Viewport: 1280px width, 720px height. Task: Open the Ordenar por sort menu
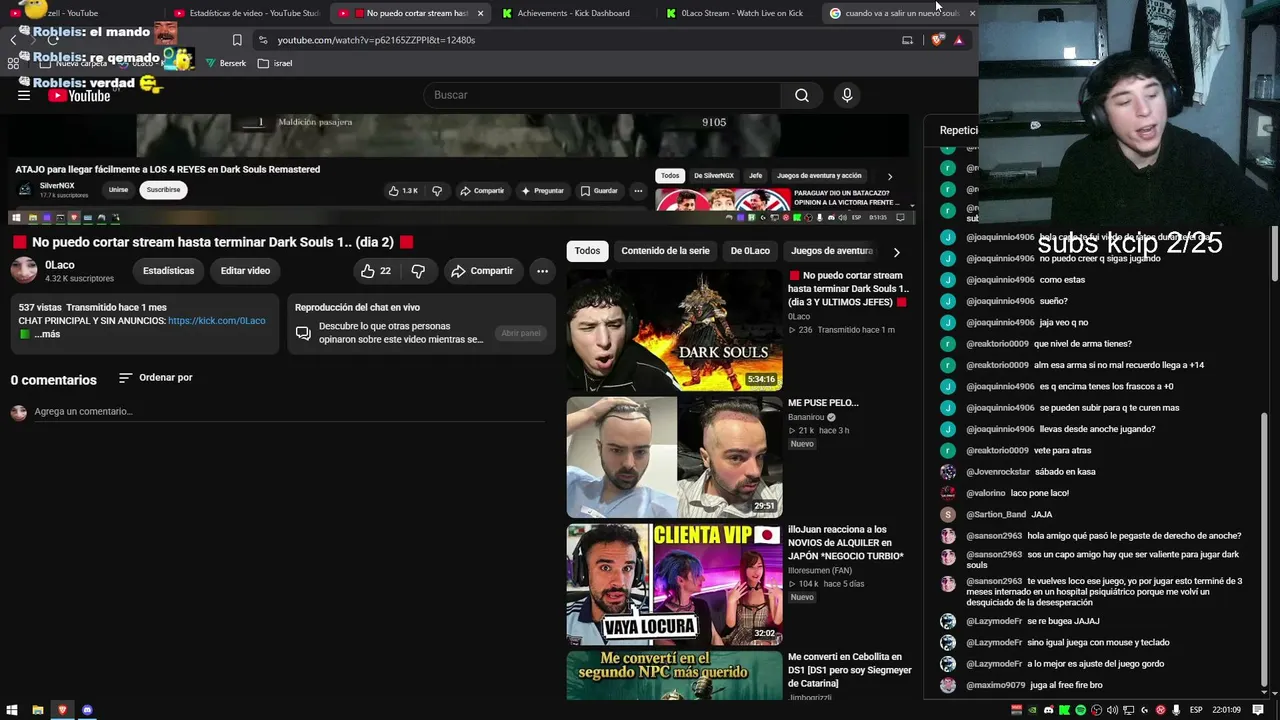[155, 378]
